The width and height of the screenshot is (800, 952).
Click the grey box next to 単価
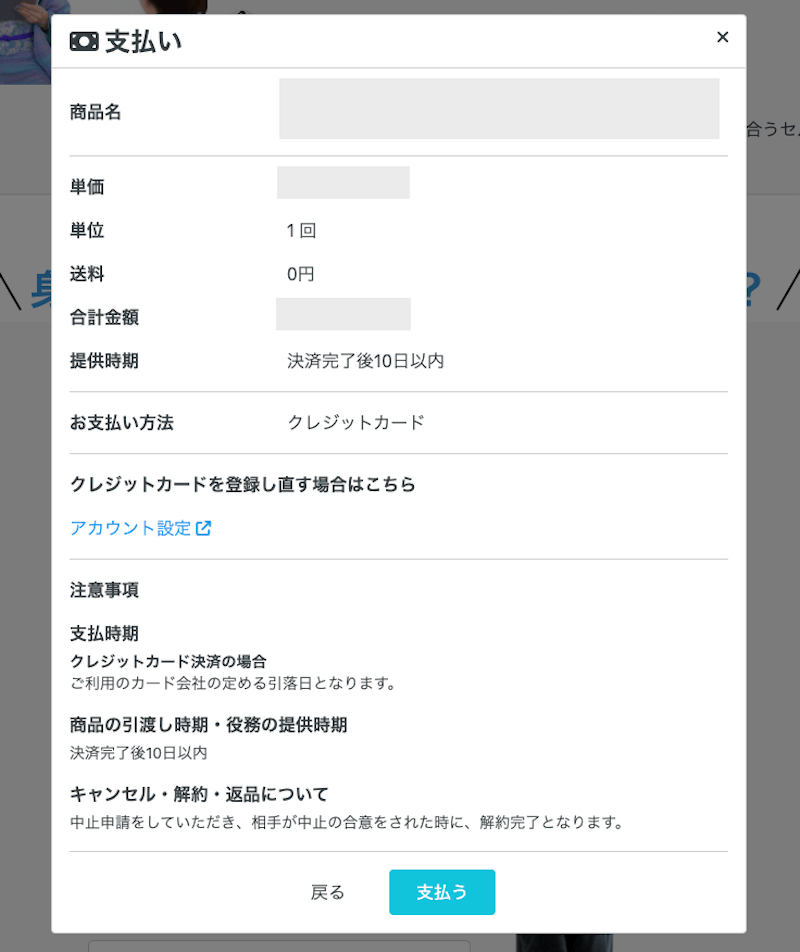pyautogui.click(x=343, y=183)
